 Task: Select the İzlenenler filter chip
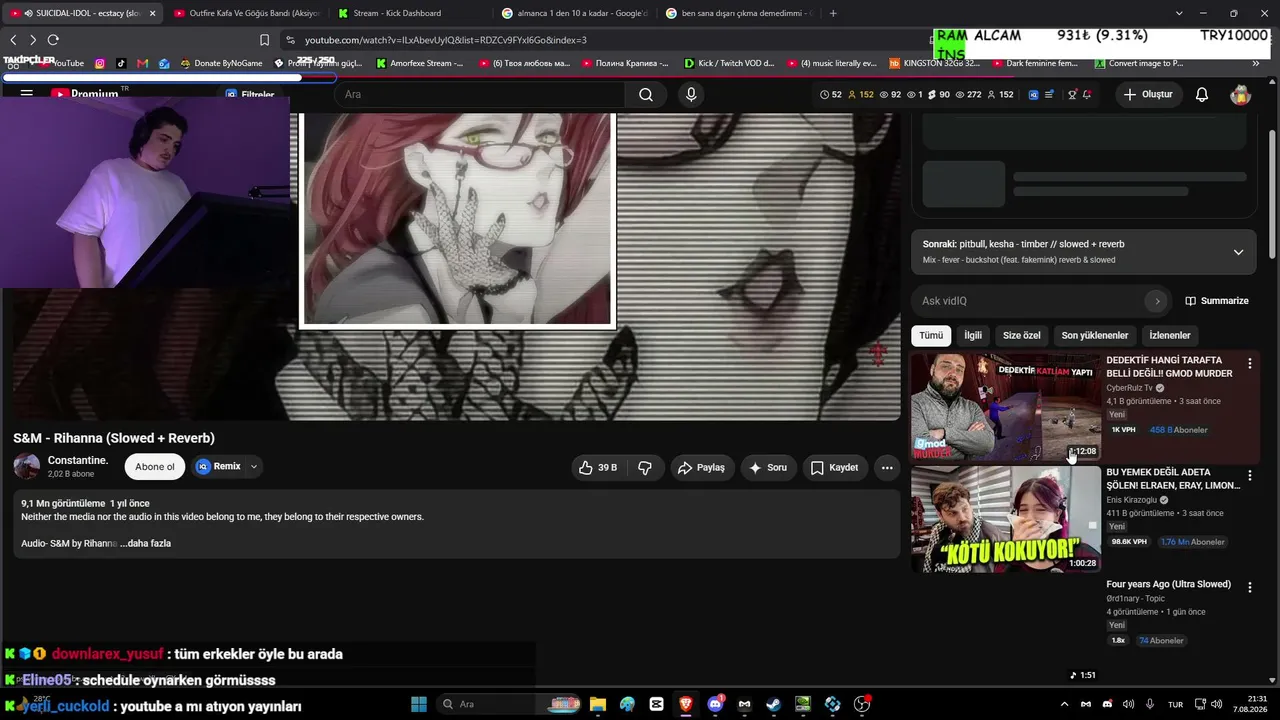coord(1170,336)
